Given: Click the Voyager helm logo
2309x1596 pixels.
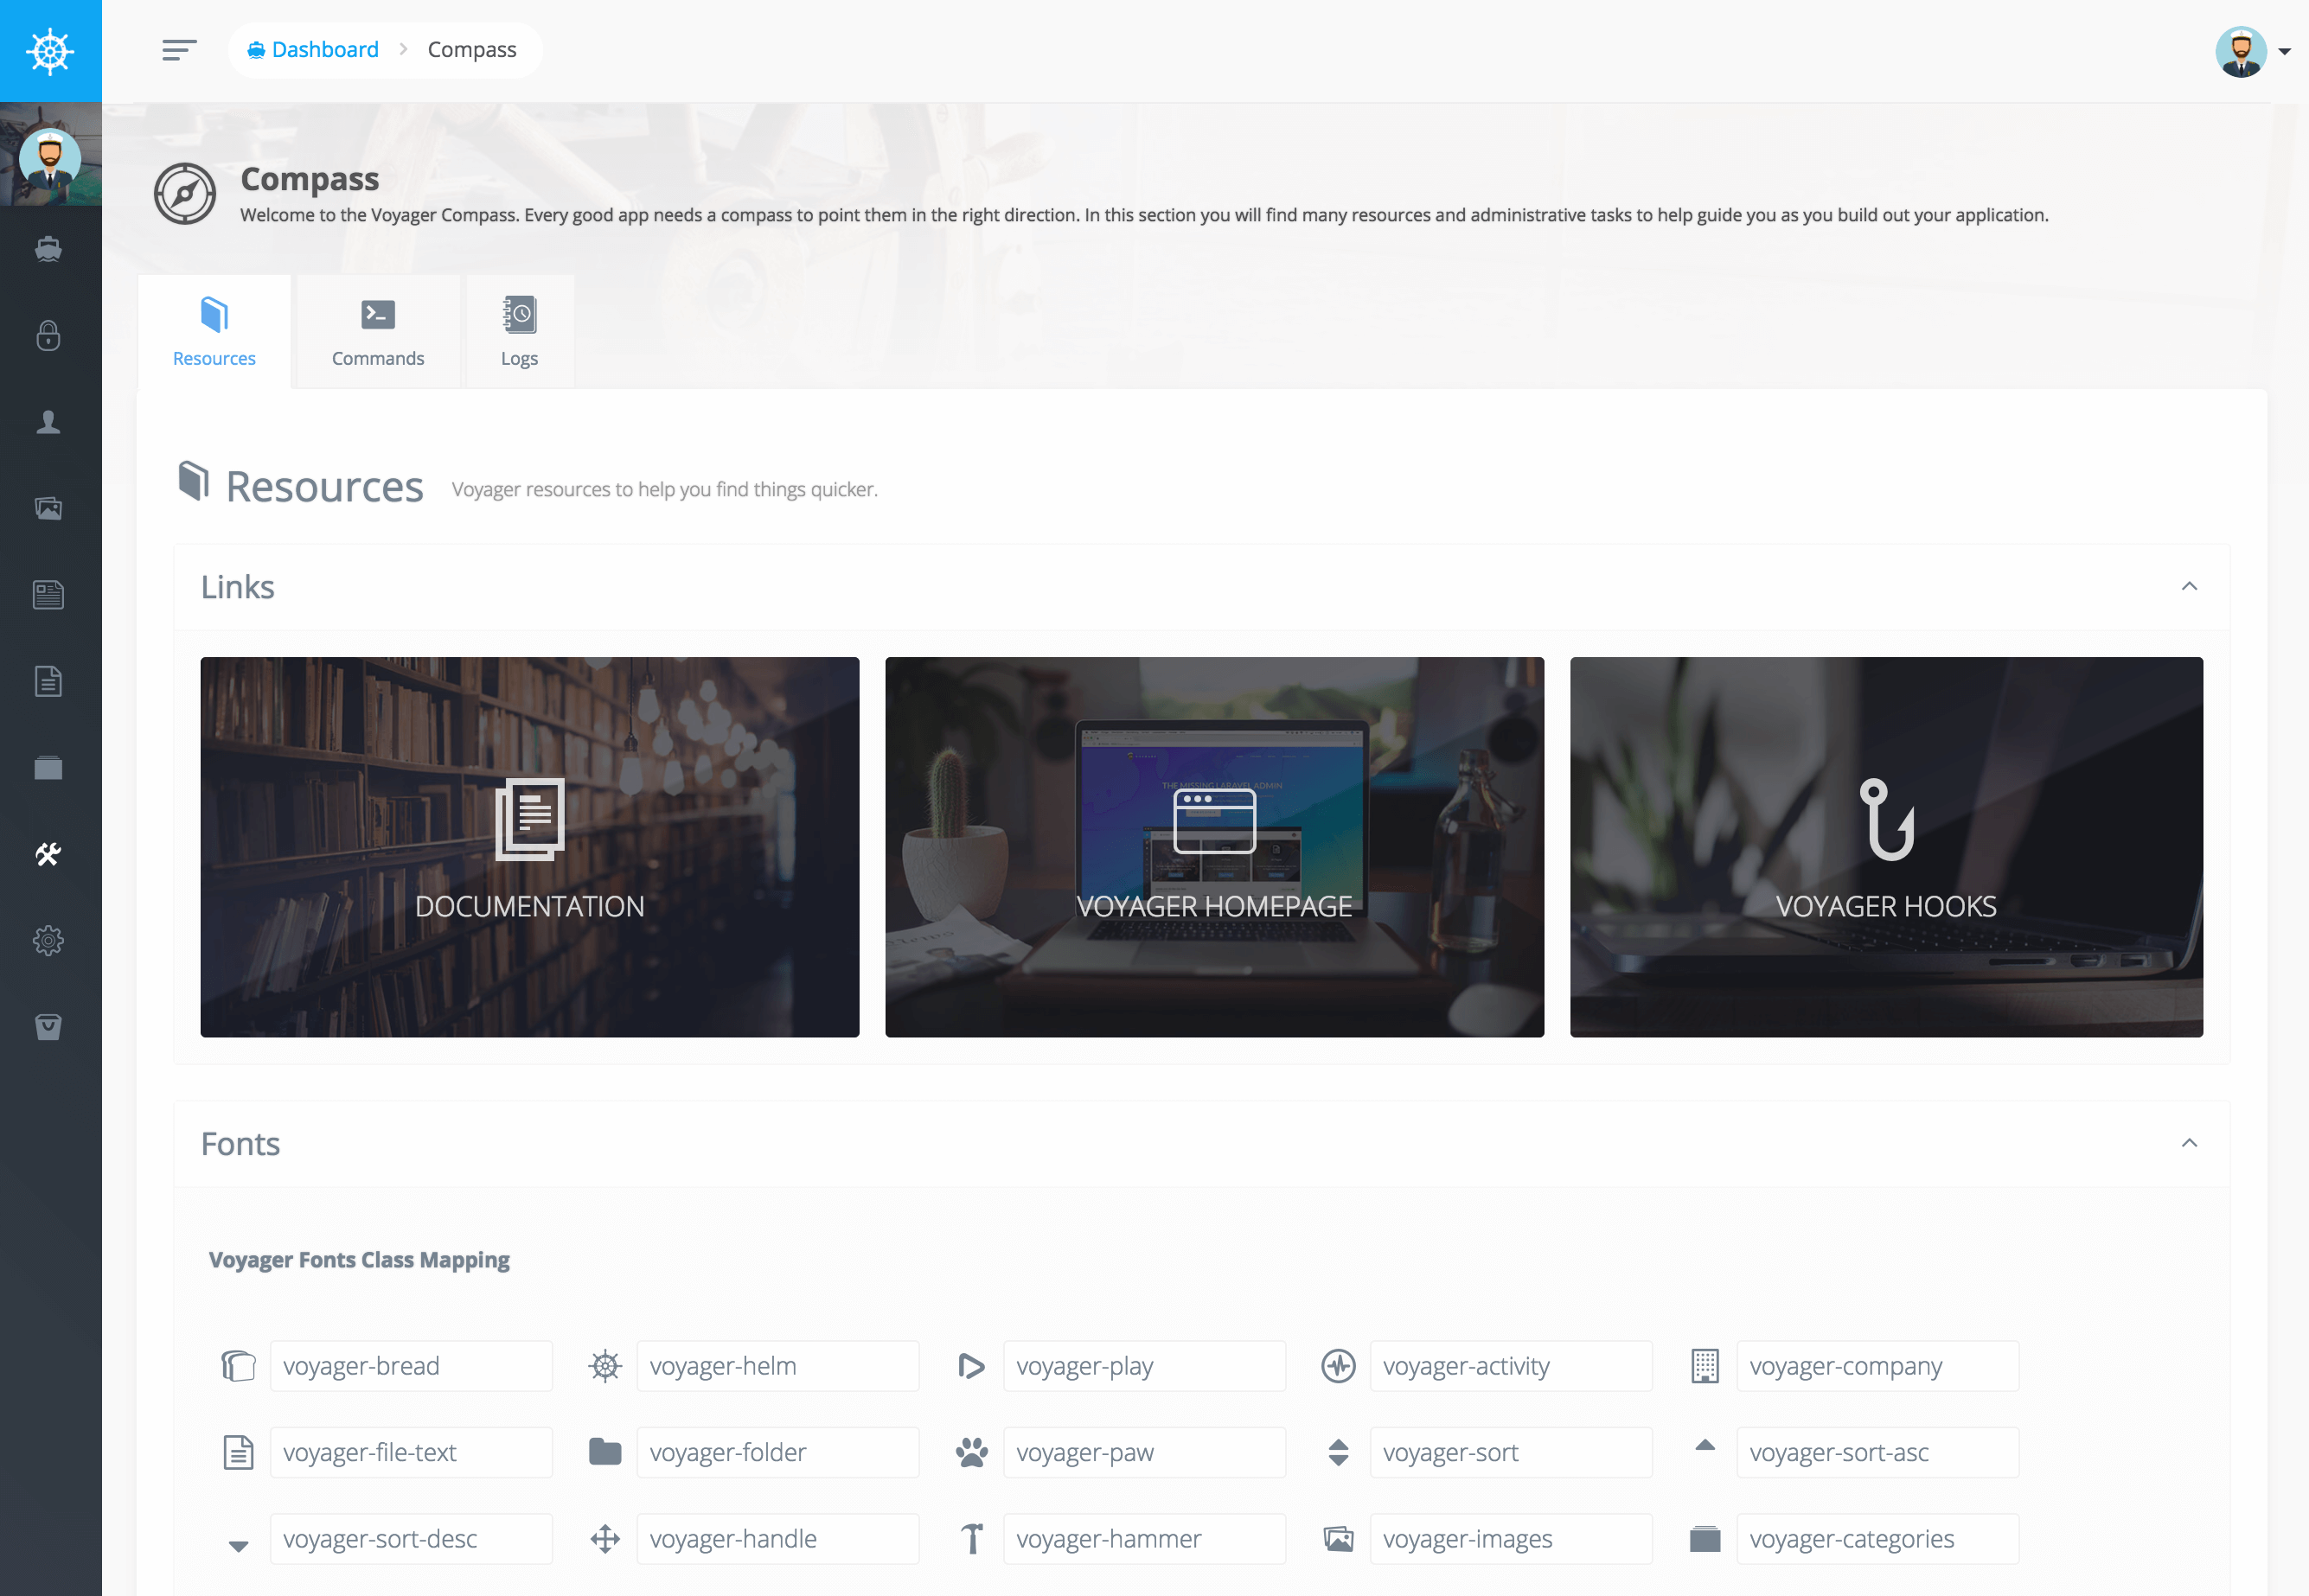Looking at the screenshot, I should [50, 51].
